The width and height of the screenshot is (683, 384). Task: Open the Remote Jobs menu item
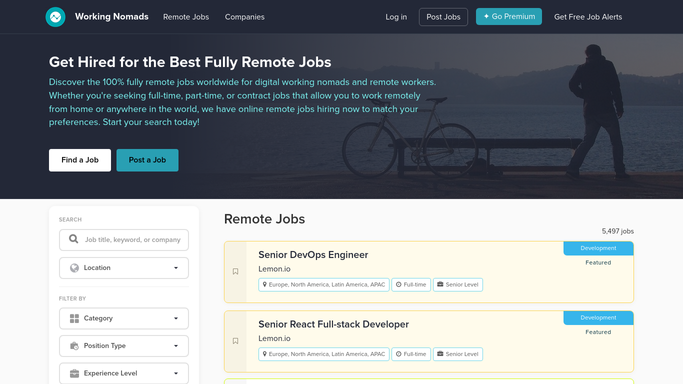pos(186,17)
